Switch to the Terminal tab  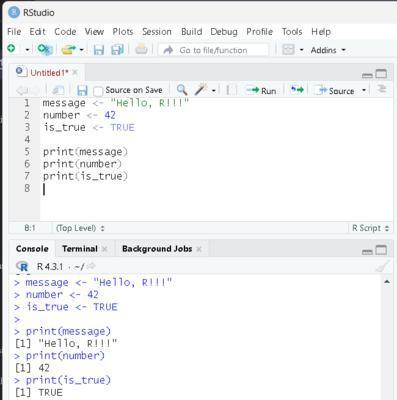[x=80, y=249]
